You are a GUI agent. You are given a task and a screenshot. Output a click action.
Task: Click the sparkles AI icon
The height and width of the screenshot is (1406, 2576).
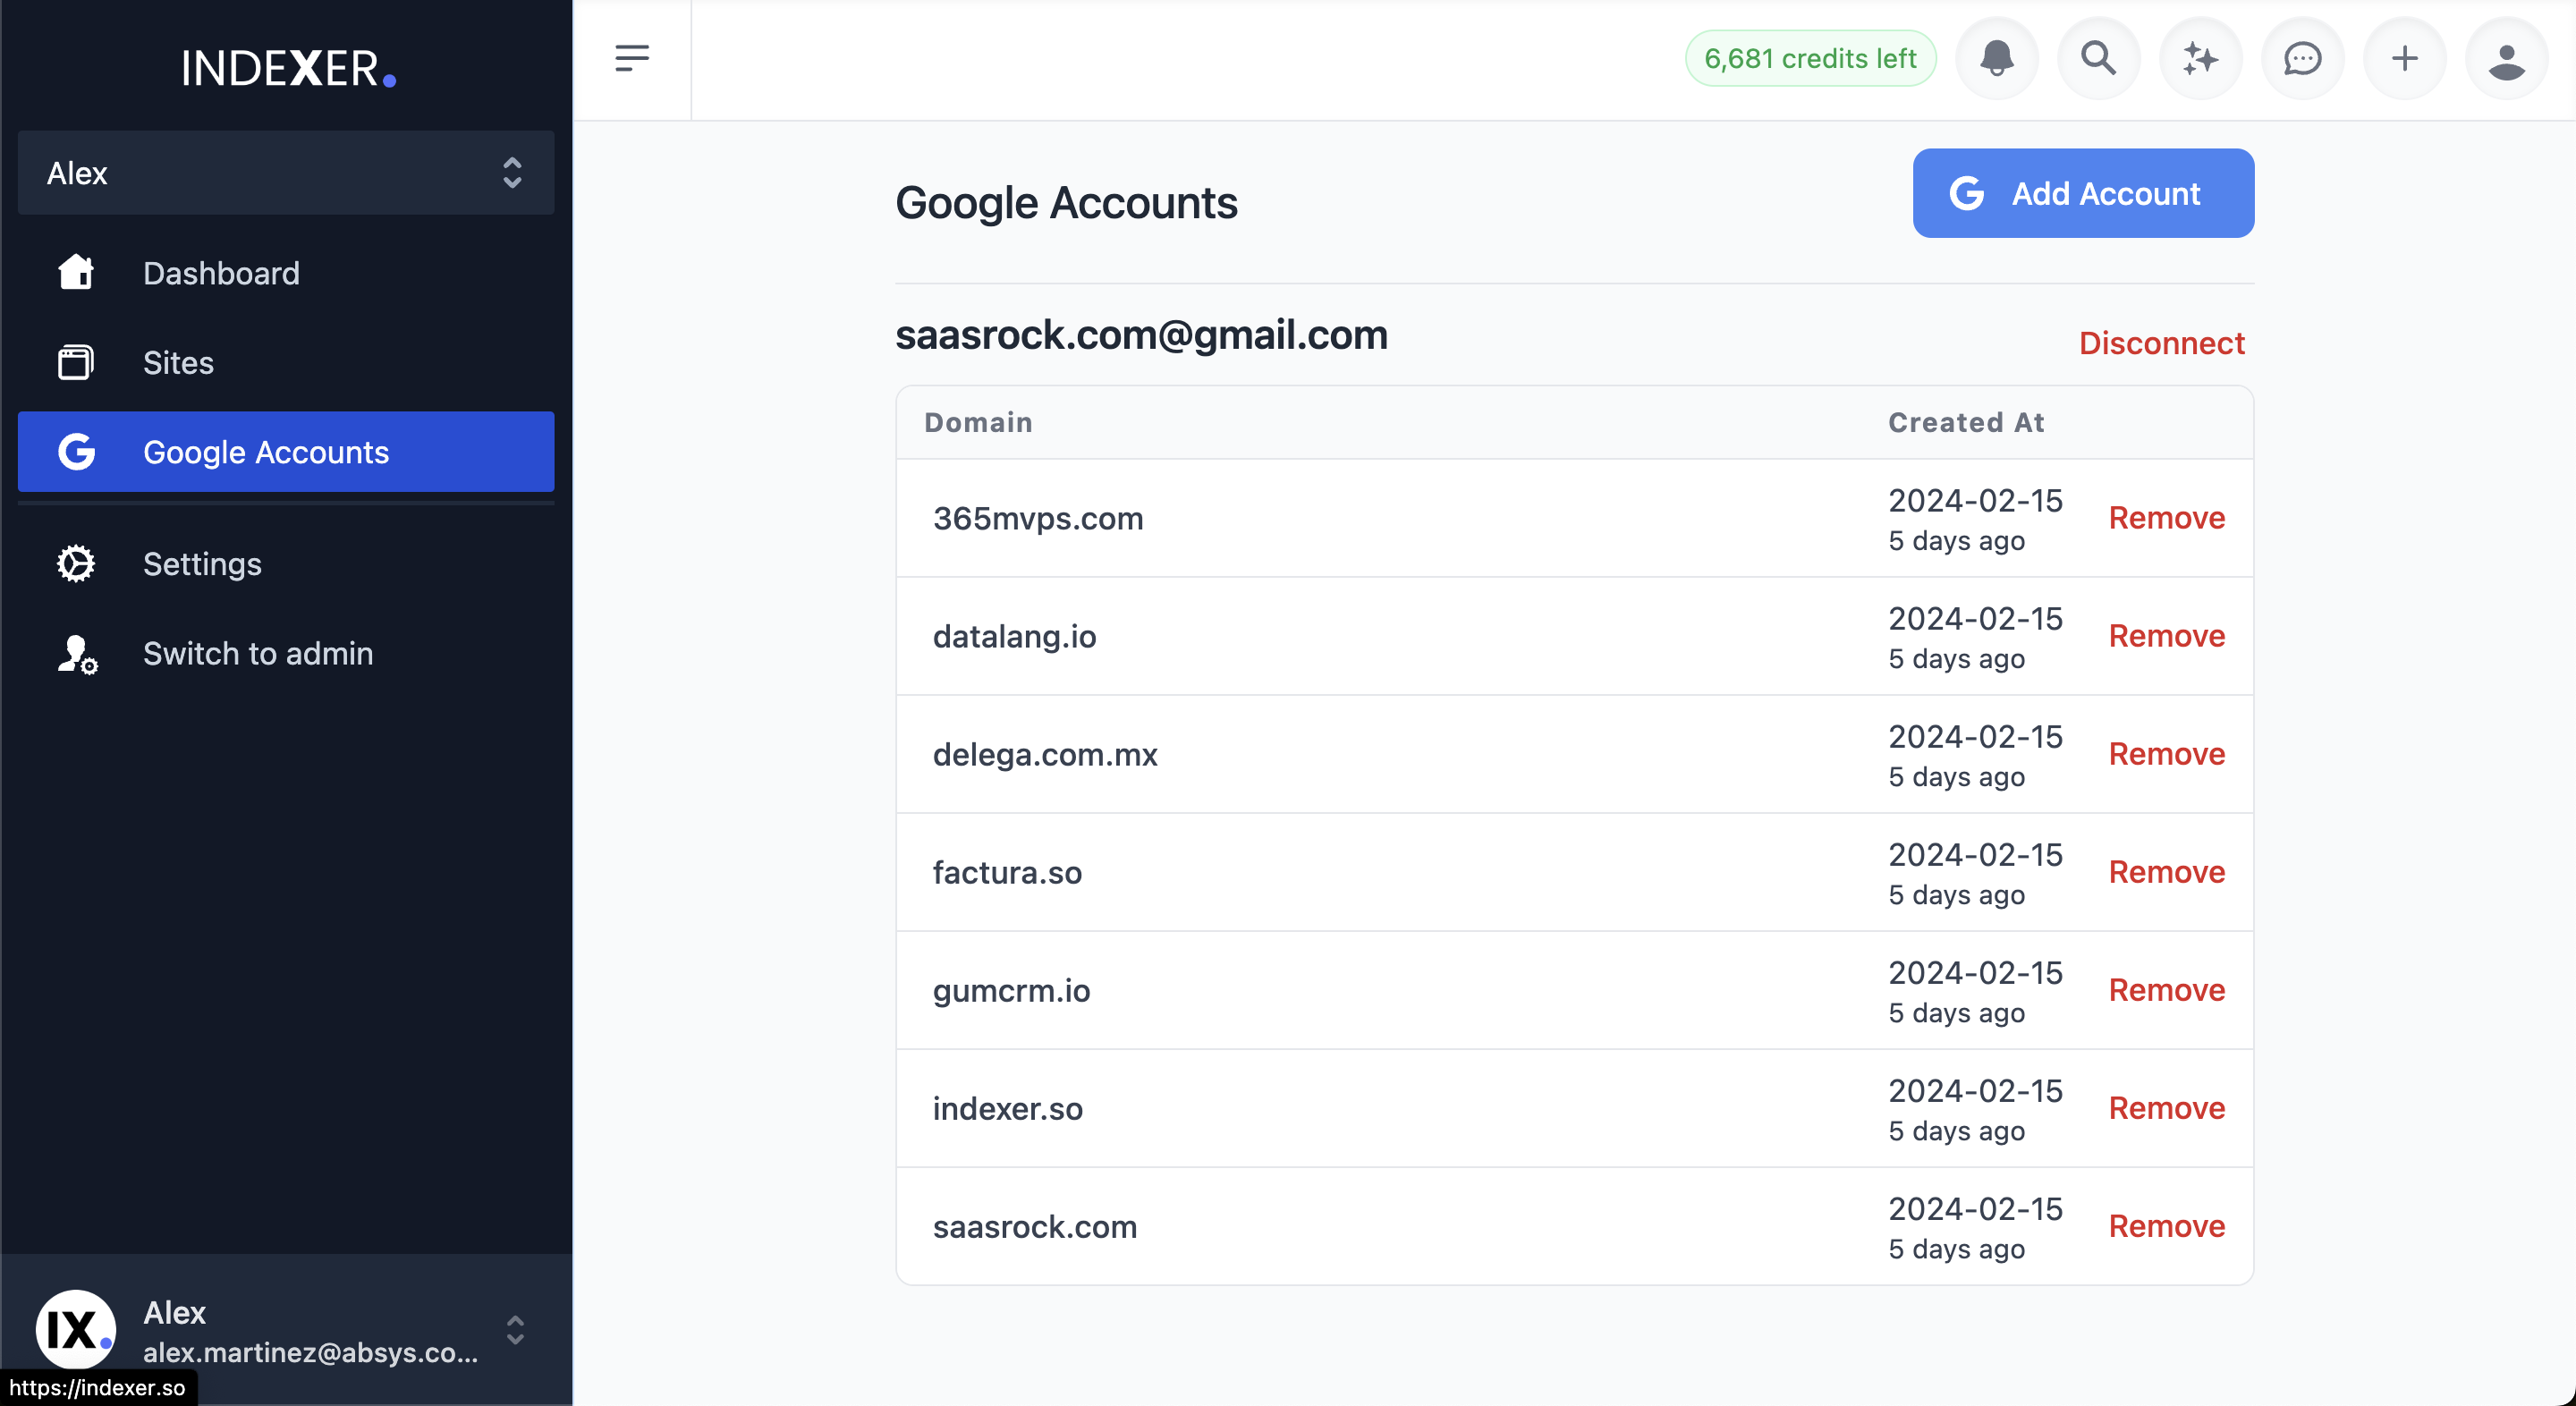[x=2200, y=58]
